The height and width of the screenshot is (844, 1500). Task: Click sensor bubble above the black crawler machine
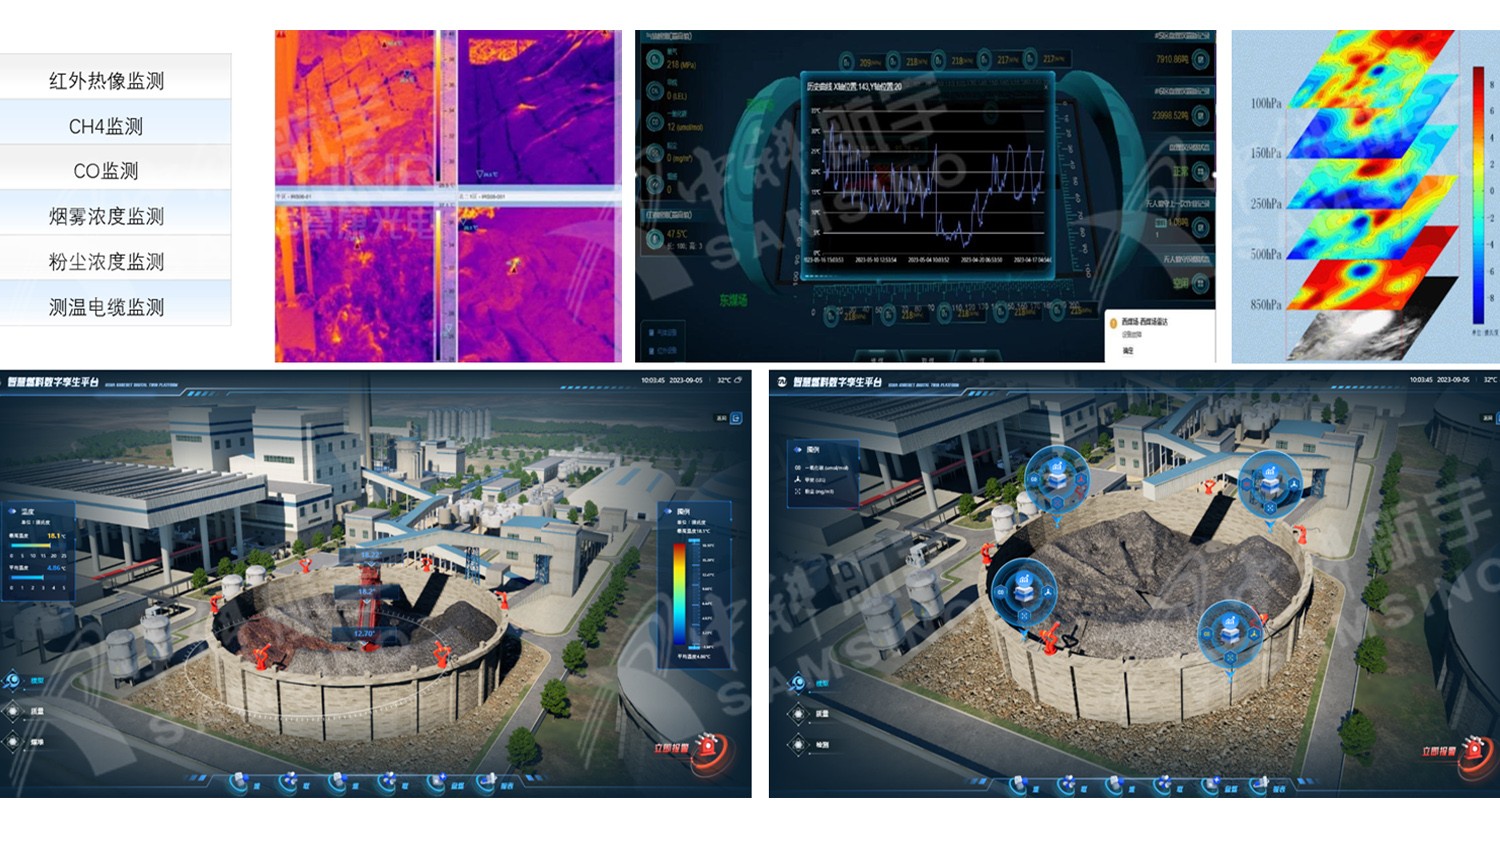(1025, 591)
